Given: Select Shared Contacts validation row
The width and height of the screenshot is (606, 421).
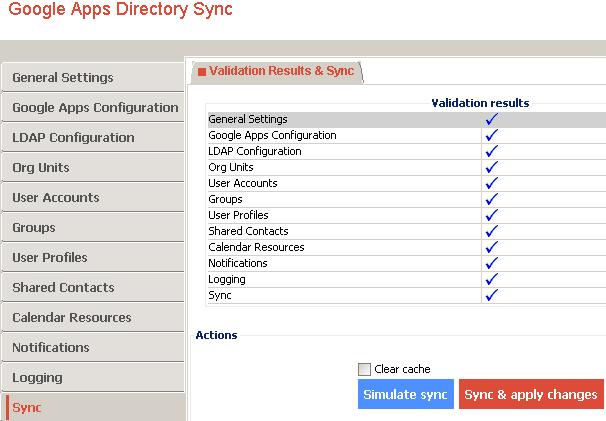Looking at the screenshot, I should [x=407, y=231].
